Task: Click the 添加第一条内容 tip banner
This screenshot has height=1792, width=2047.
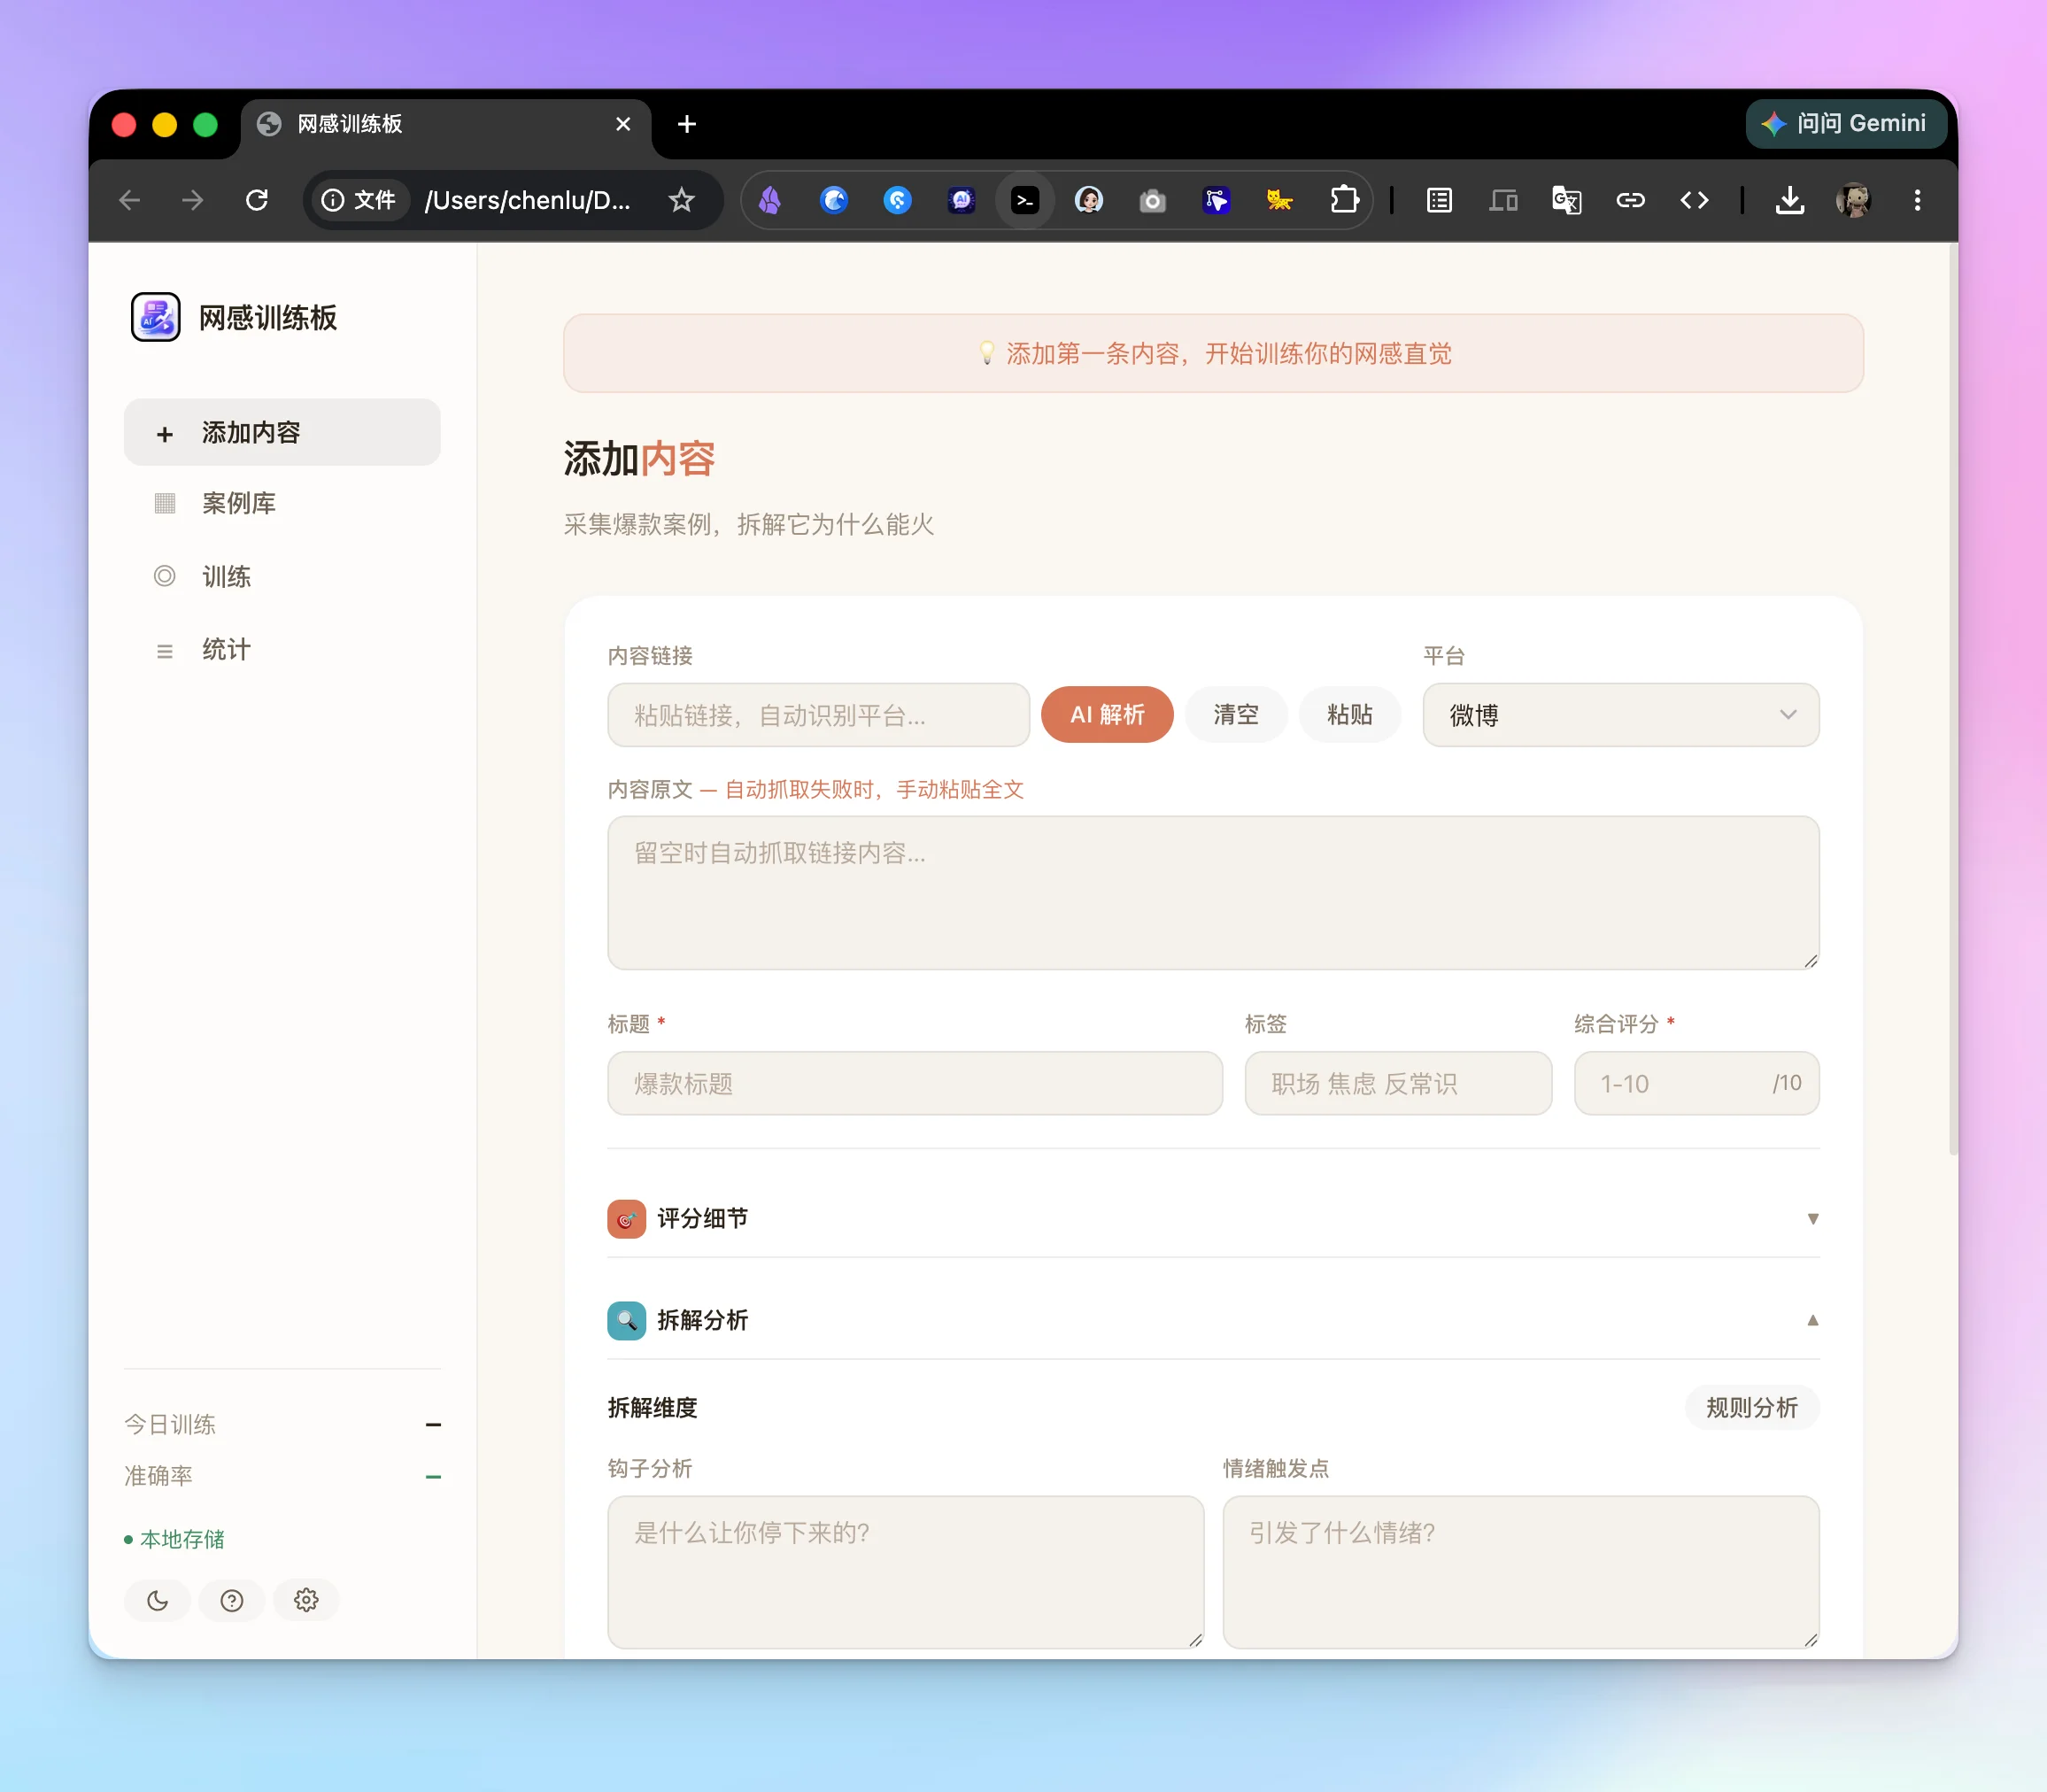Action: pyautogui.click(x=1213, y=353)
